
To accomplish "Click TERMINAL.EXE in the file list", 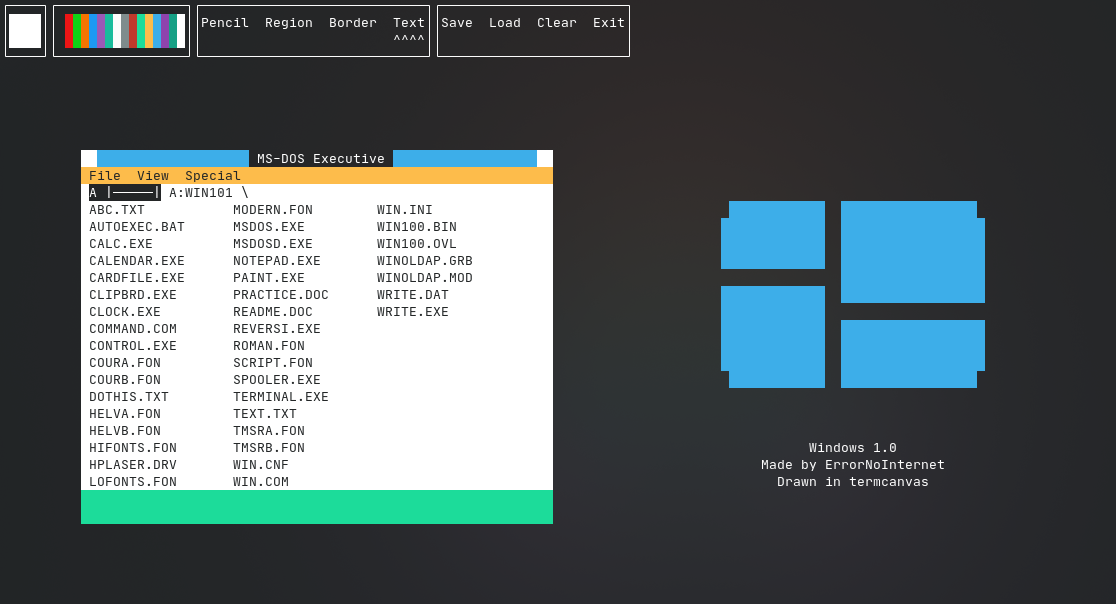I will click(x=280, y=397).
